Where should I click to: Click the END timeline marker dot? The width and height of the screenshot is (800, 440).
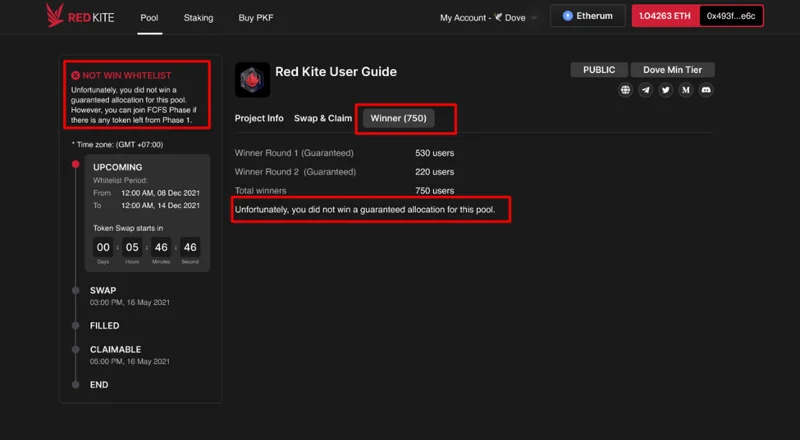(x=76, y=385)
